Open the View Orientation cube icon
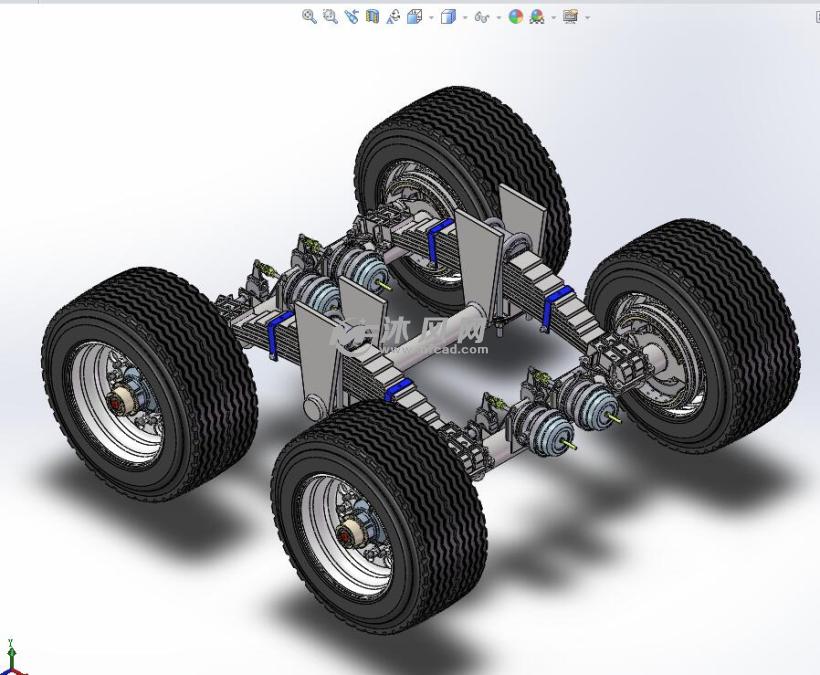The width and height of the screenshot is (820, 675). (414, 16)
